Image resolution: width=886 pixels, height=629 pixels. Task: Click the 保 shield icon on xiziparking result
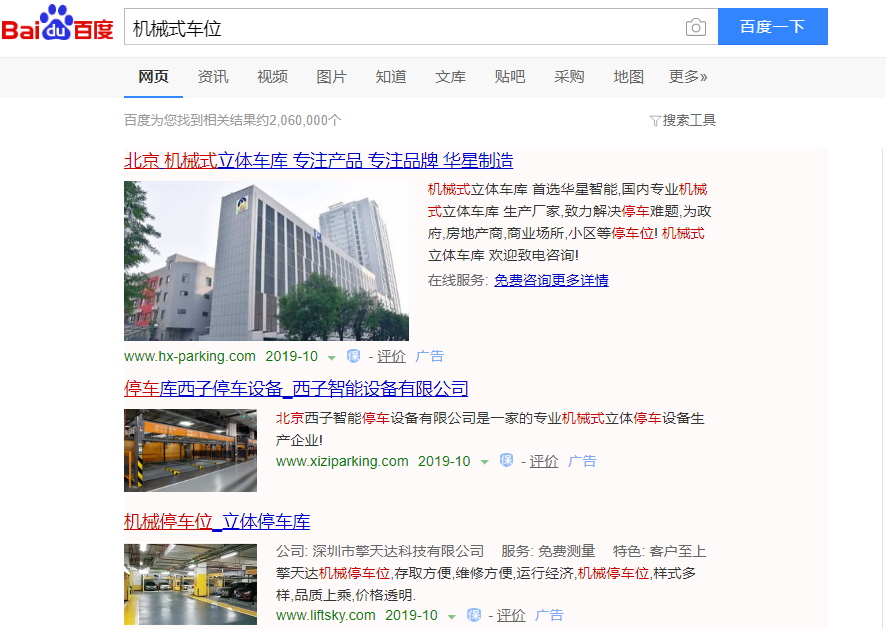(506, 461)
